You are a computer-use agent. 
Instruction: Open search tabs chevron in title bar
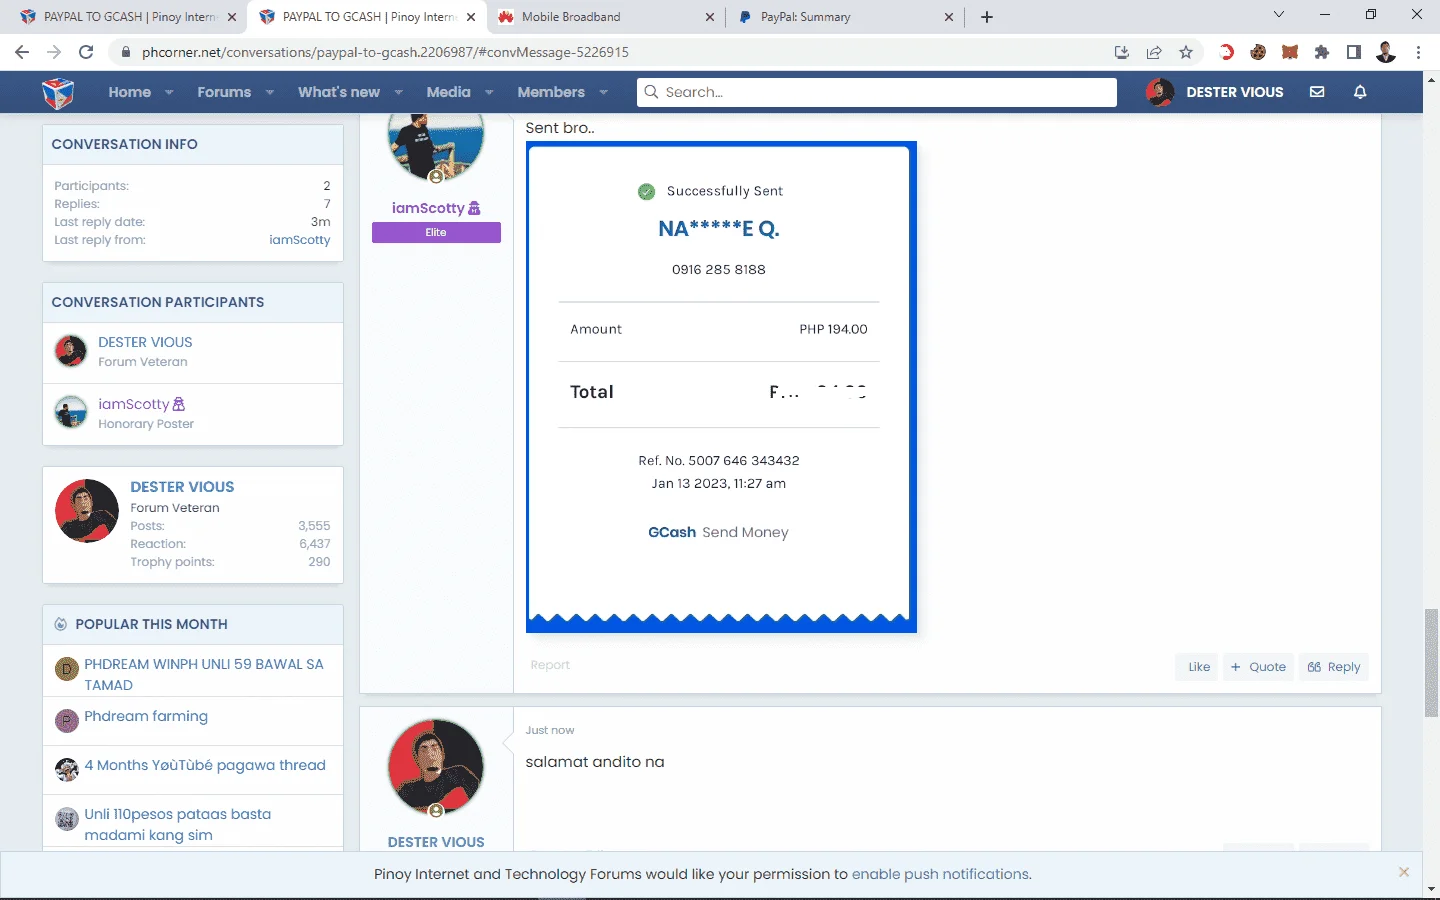coord(1278,15)
